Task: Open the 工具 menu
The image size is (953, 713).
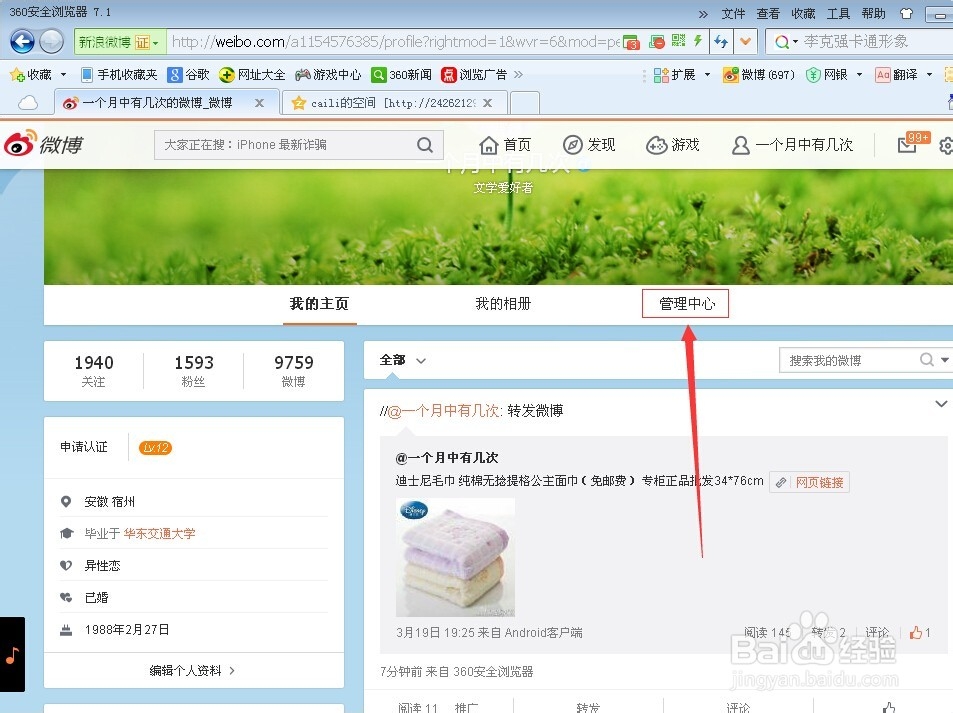Action: (x=838, y=13)
